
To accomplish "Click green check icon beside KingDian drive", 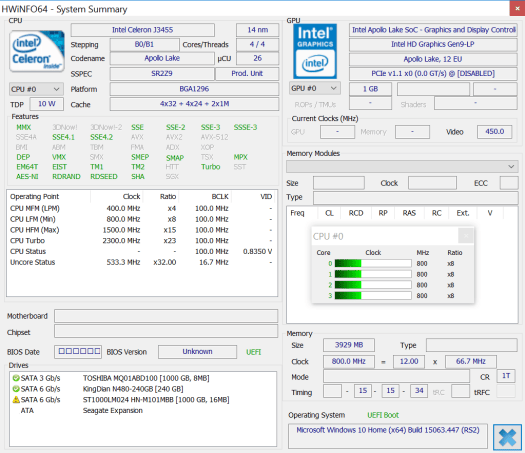I will pos(16,389).
